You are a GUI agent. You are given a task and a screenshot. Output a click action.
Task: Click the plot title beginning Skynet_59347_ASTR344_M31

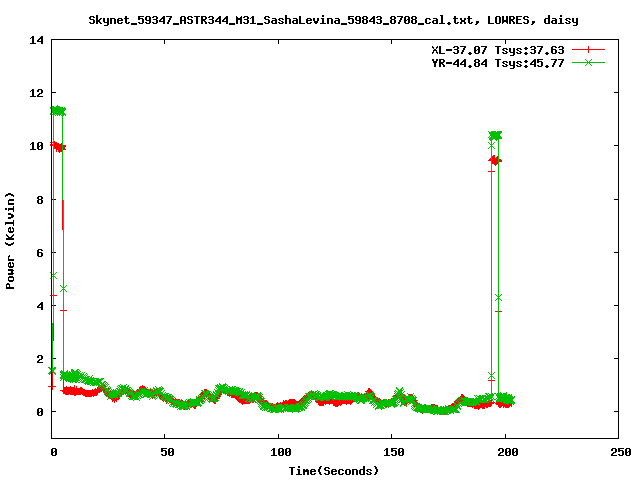[333, 20]
